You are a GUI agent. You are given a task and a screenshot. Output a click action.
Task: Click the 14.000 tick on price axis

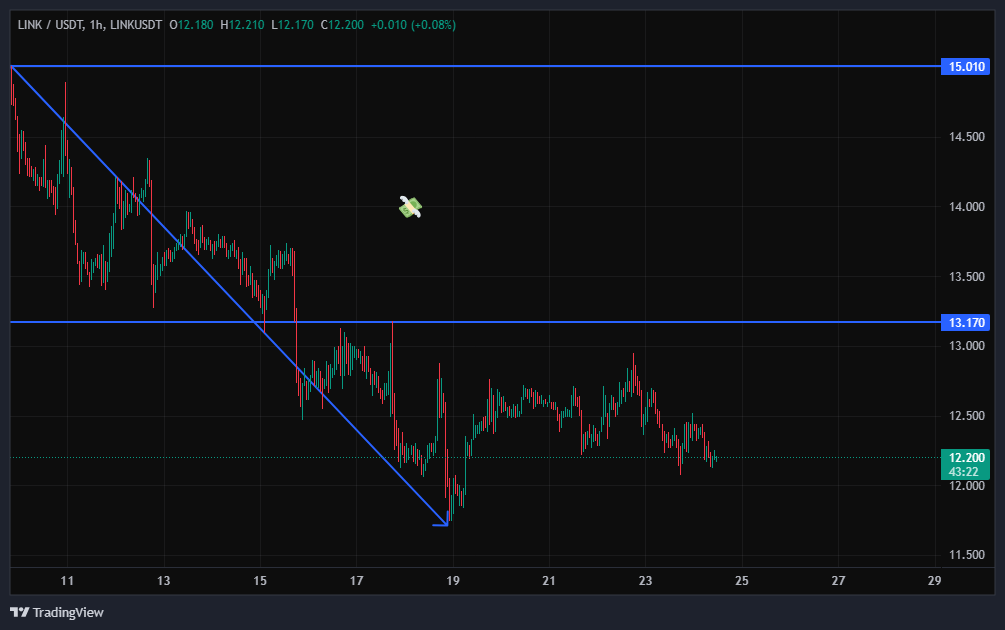click(x=967, y=207)
